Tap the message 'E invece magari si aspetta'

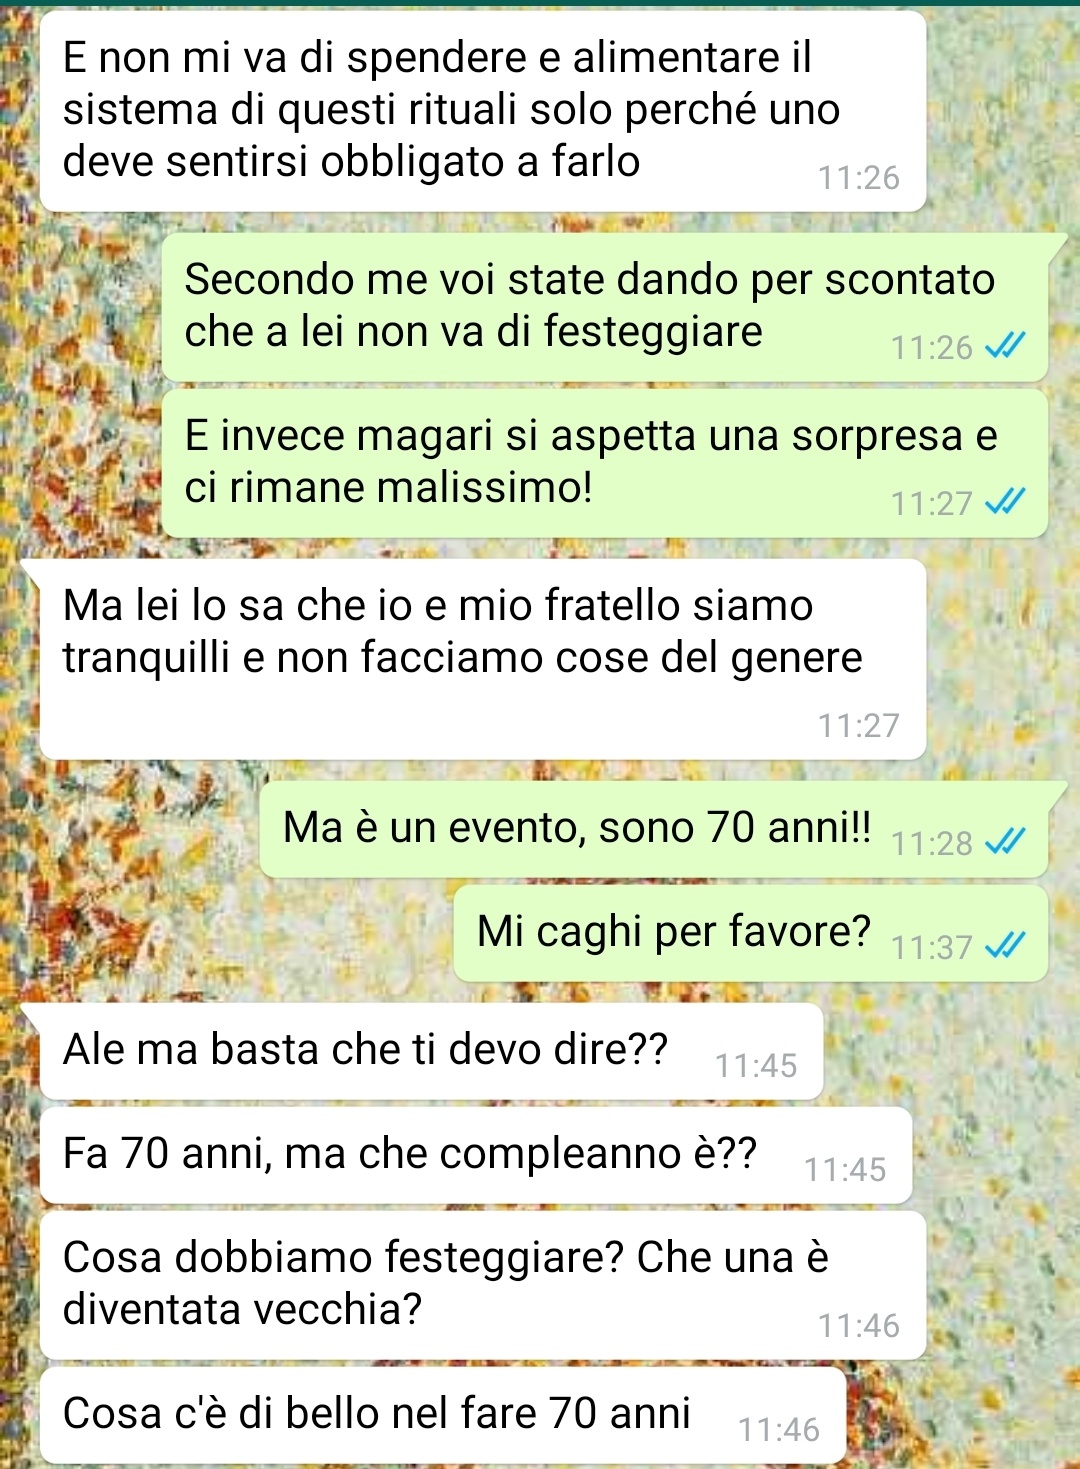click(604, 463)
